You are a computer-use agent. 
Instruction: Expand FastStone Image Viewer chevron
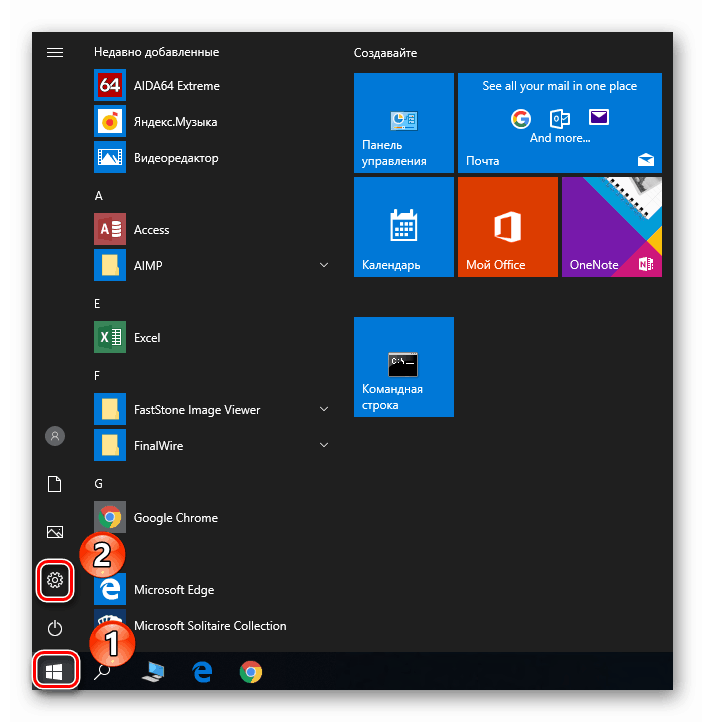[324, 409]
